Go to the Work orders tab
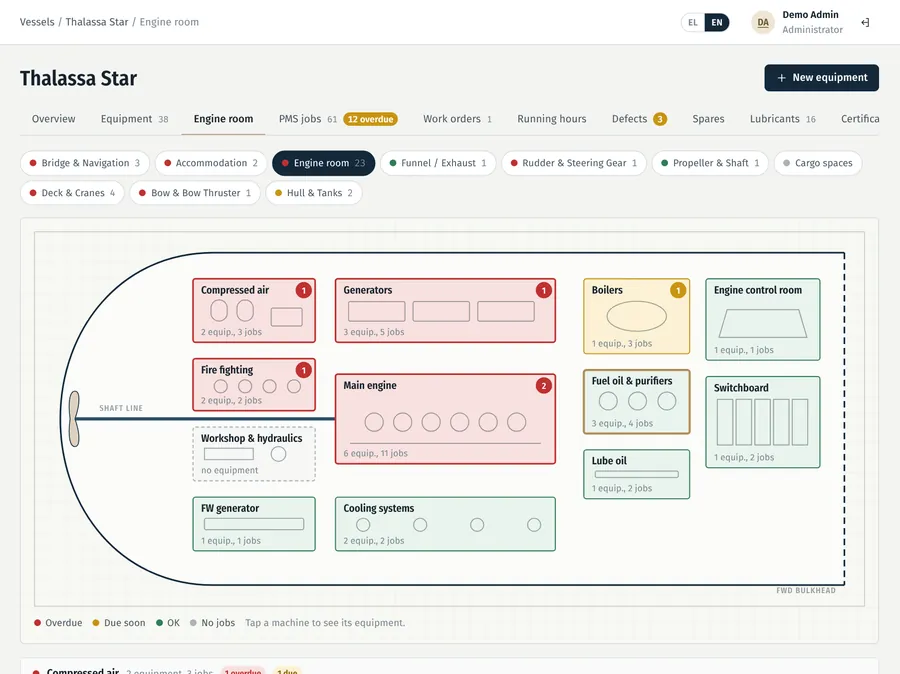 click(457, 119)
